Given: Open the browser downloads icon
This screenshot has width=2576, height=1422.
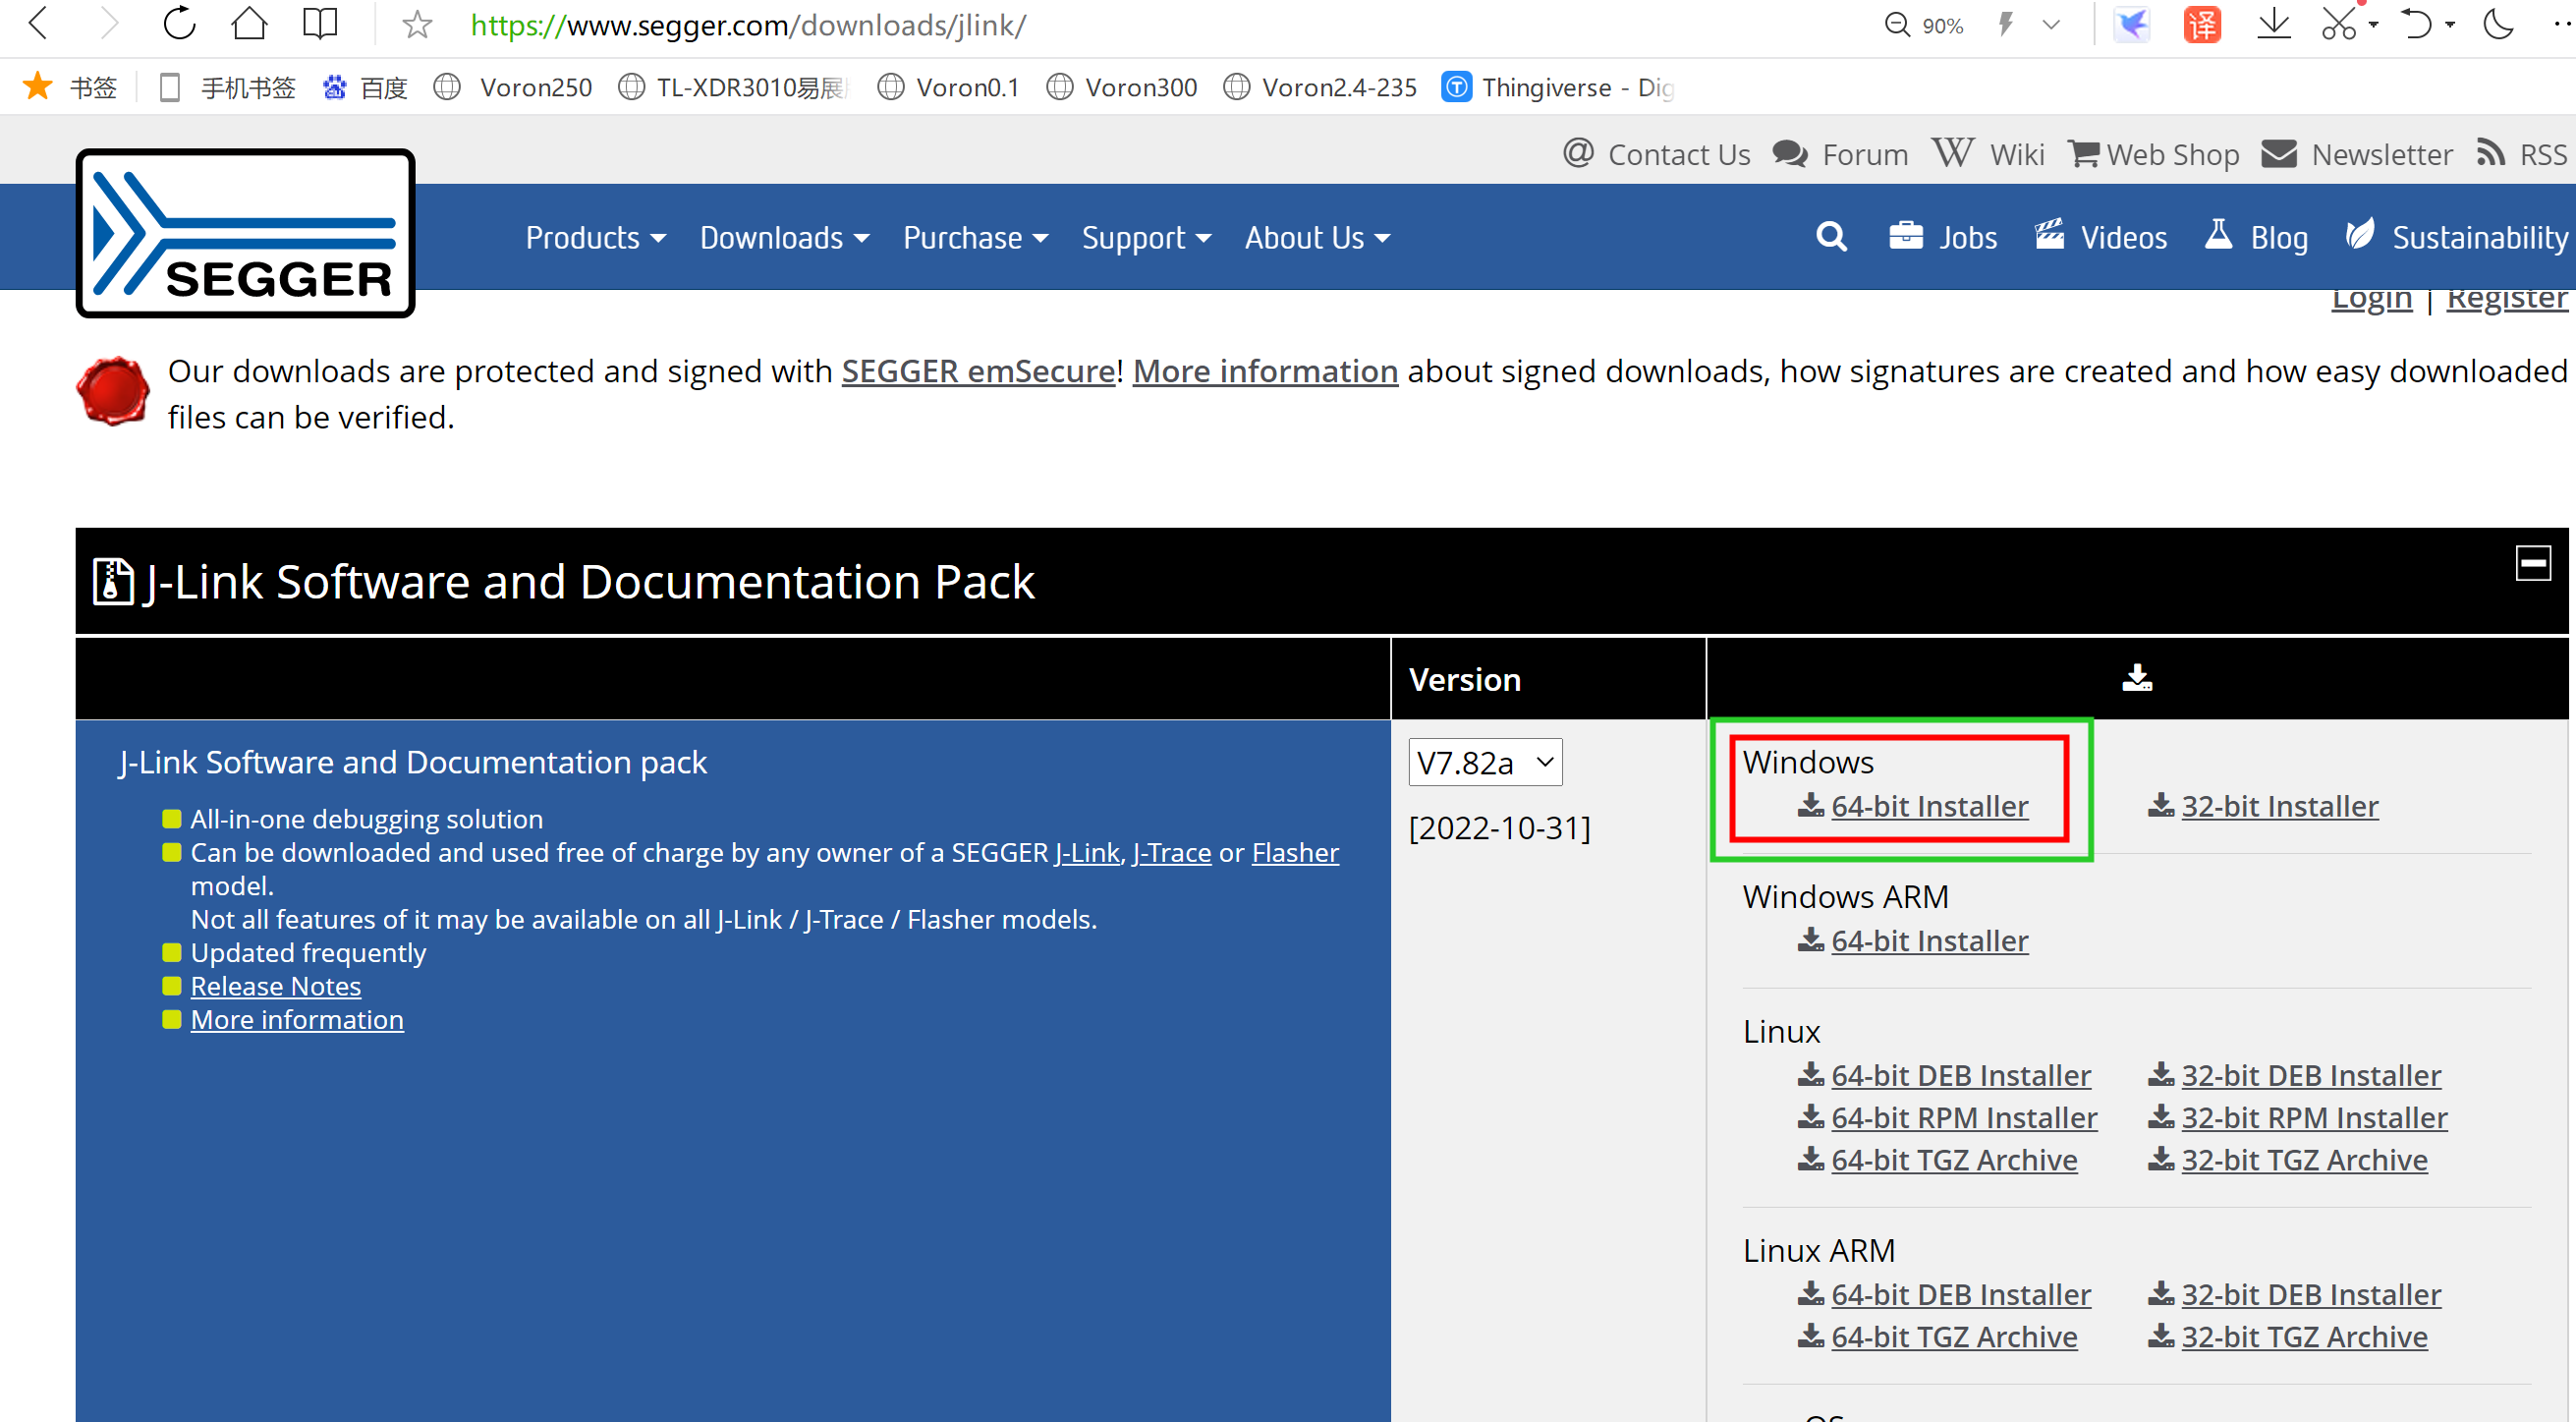Looking at the screenshot, I should click(2273, 24).
